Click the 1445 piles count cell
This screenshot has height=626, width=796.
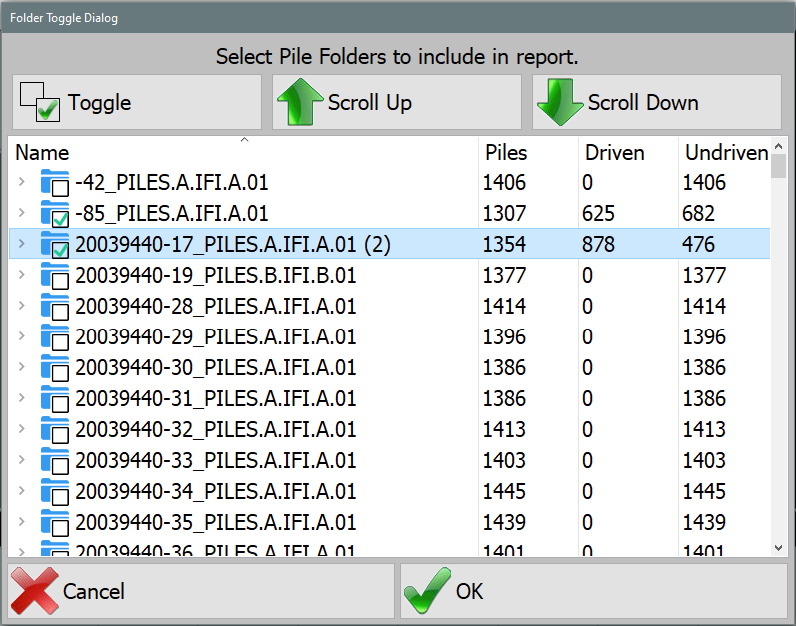point(504,491)
